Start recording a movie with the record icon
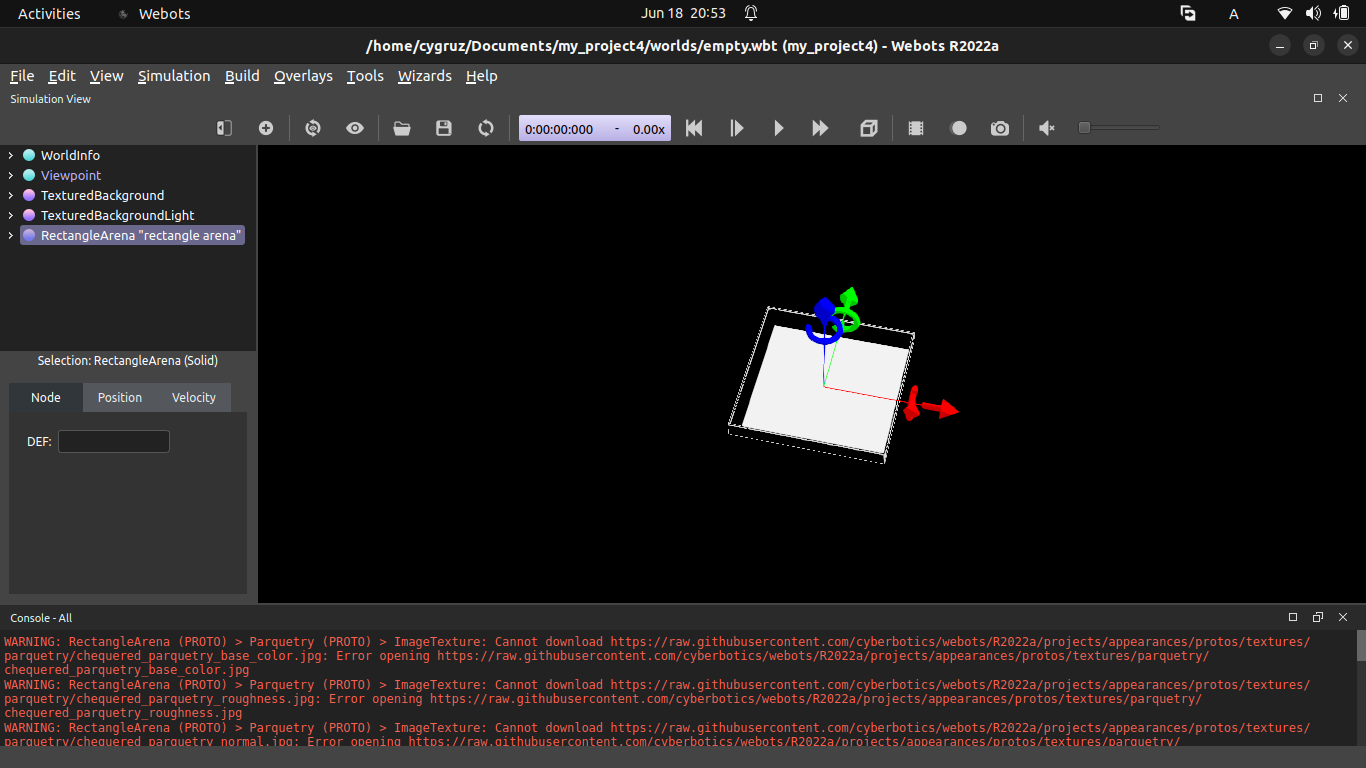Screen dimensions: 1366x768 [958, 128]
